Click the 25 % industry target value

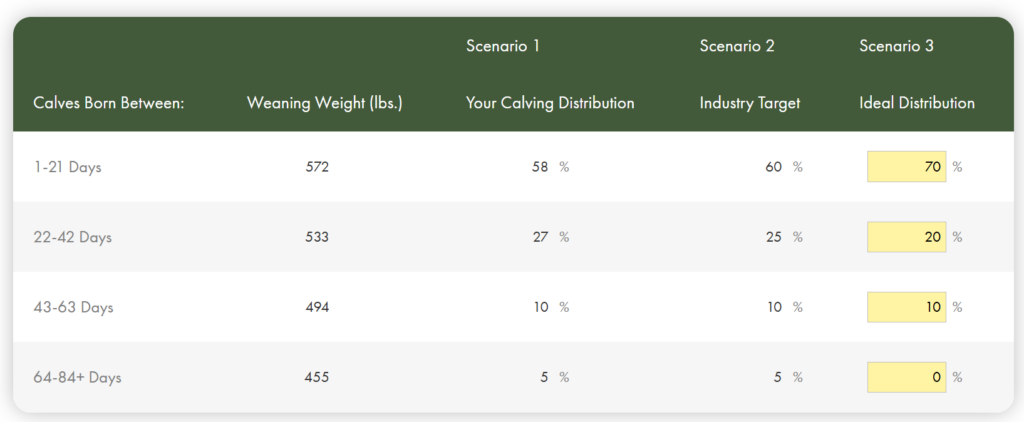784,237
